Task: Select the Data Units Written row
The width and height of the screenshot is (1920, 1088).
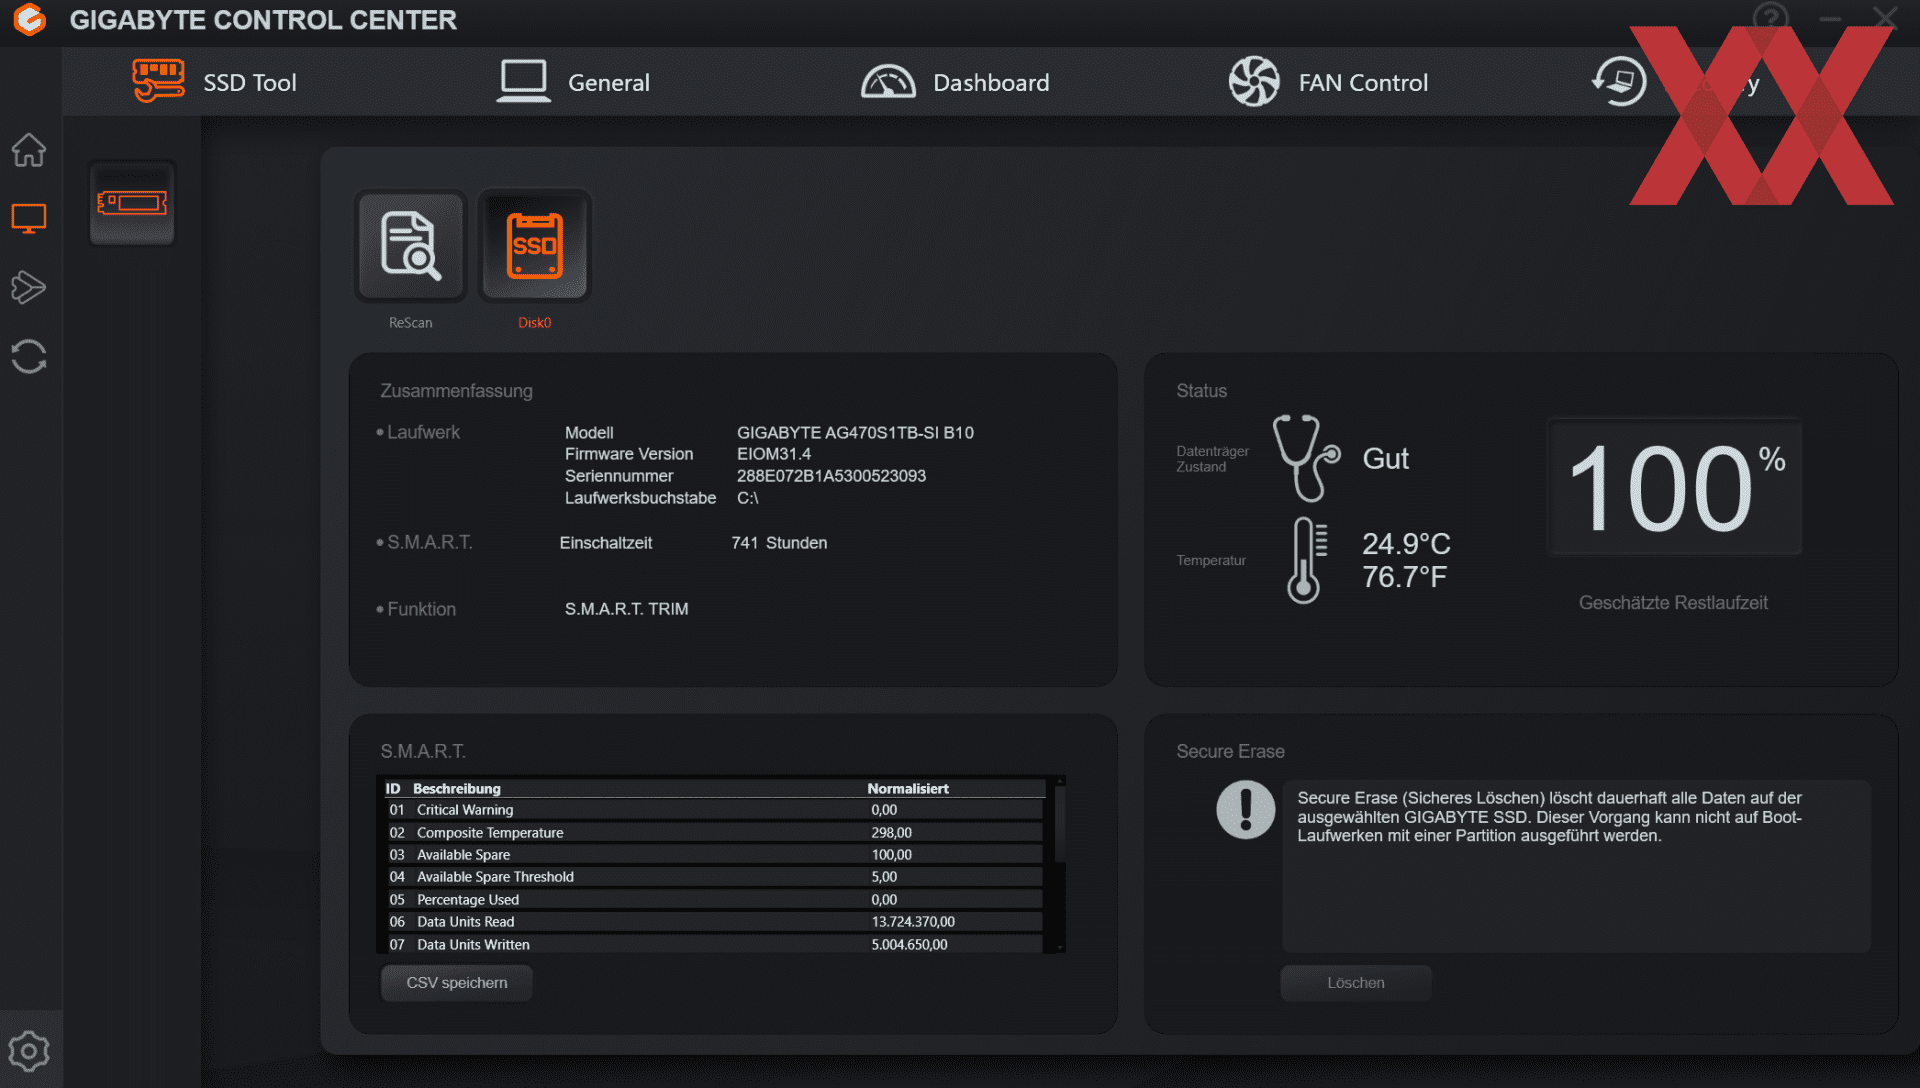Action: click(714, 945)
